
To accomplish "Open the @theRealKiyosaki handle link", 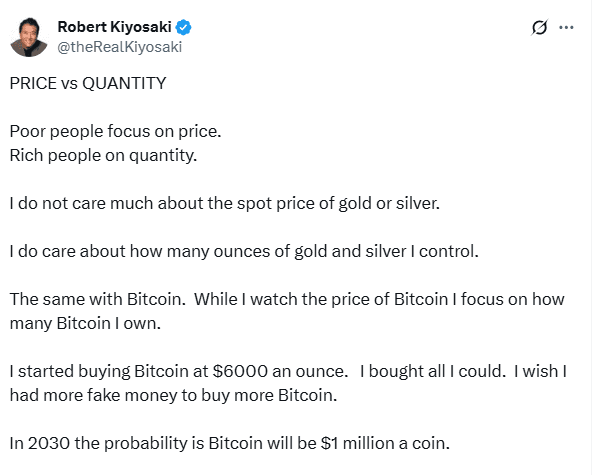I will 121,46.
